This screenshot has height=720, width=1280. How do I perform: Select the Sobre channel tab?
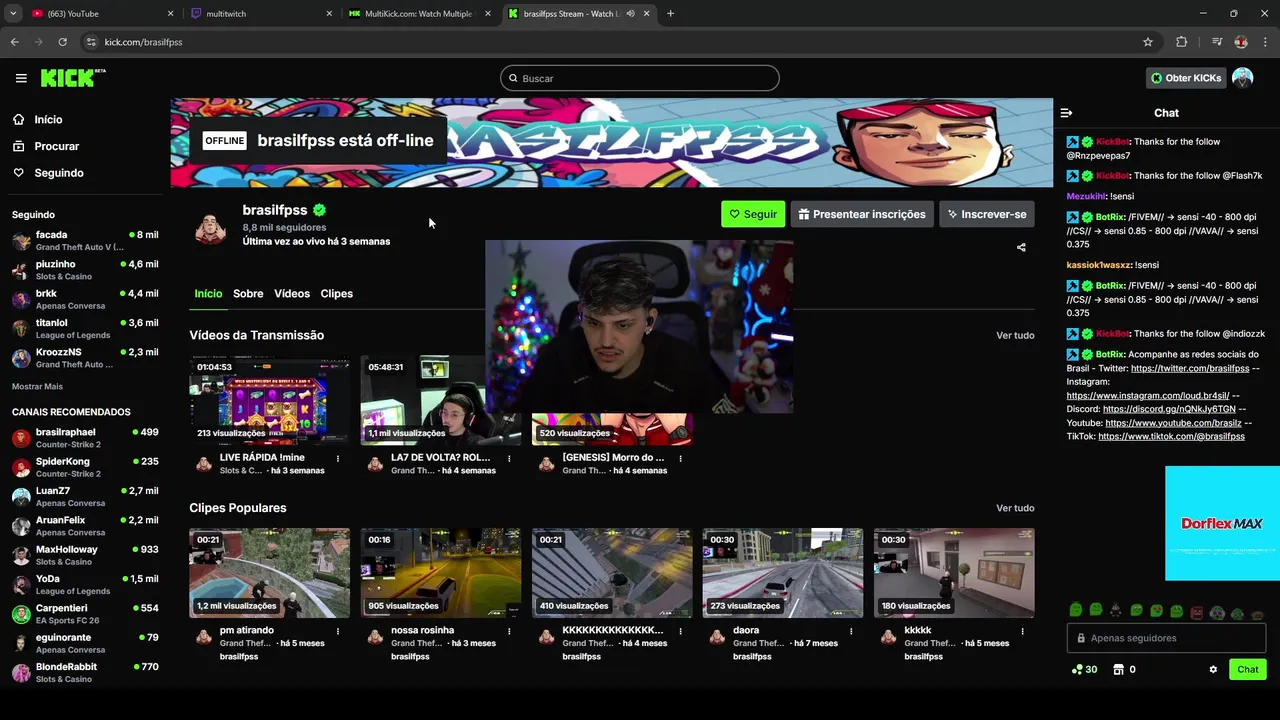(x=248, y=294)
